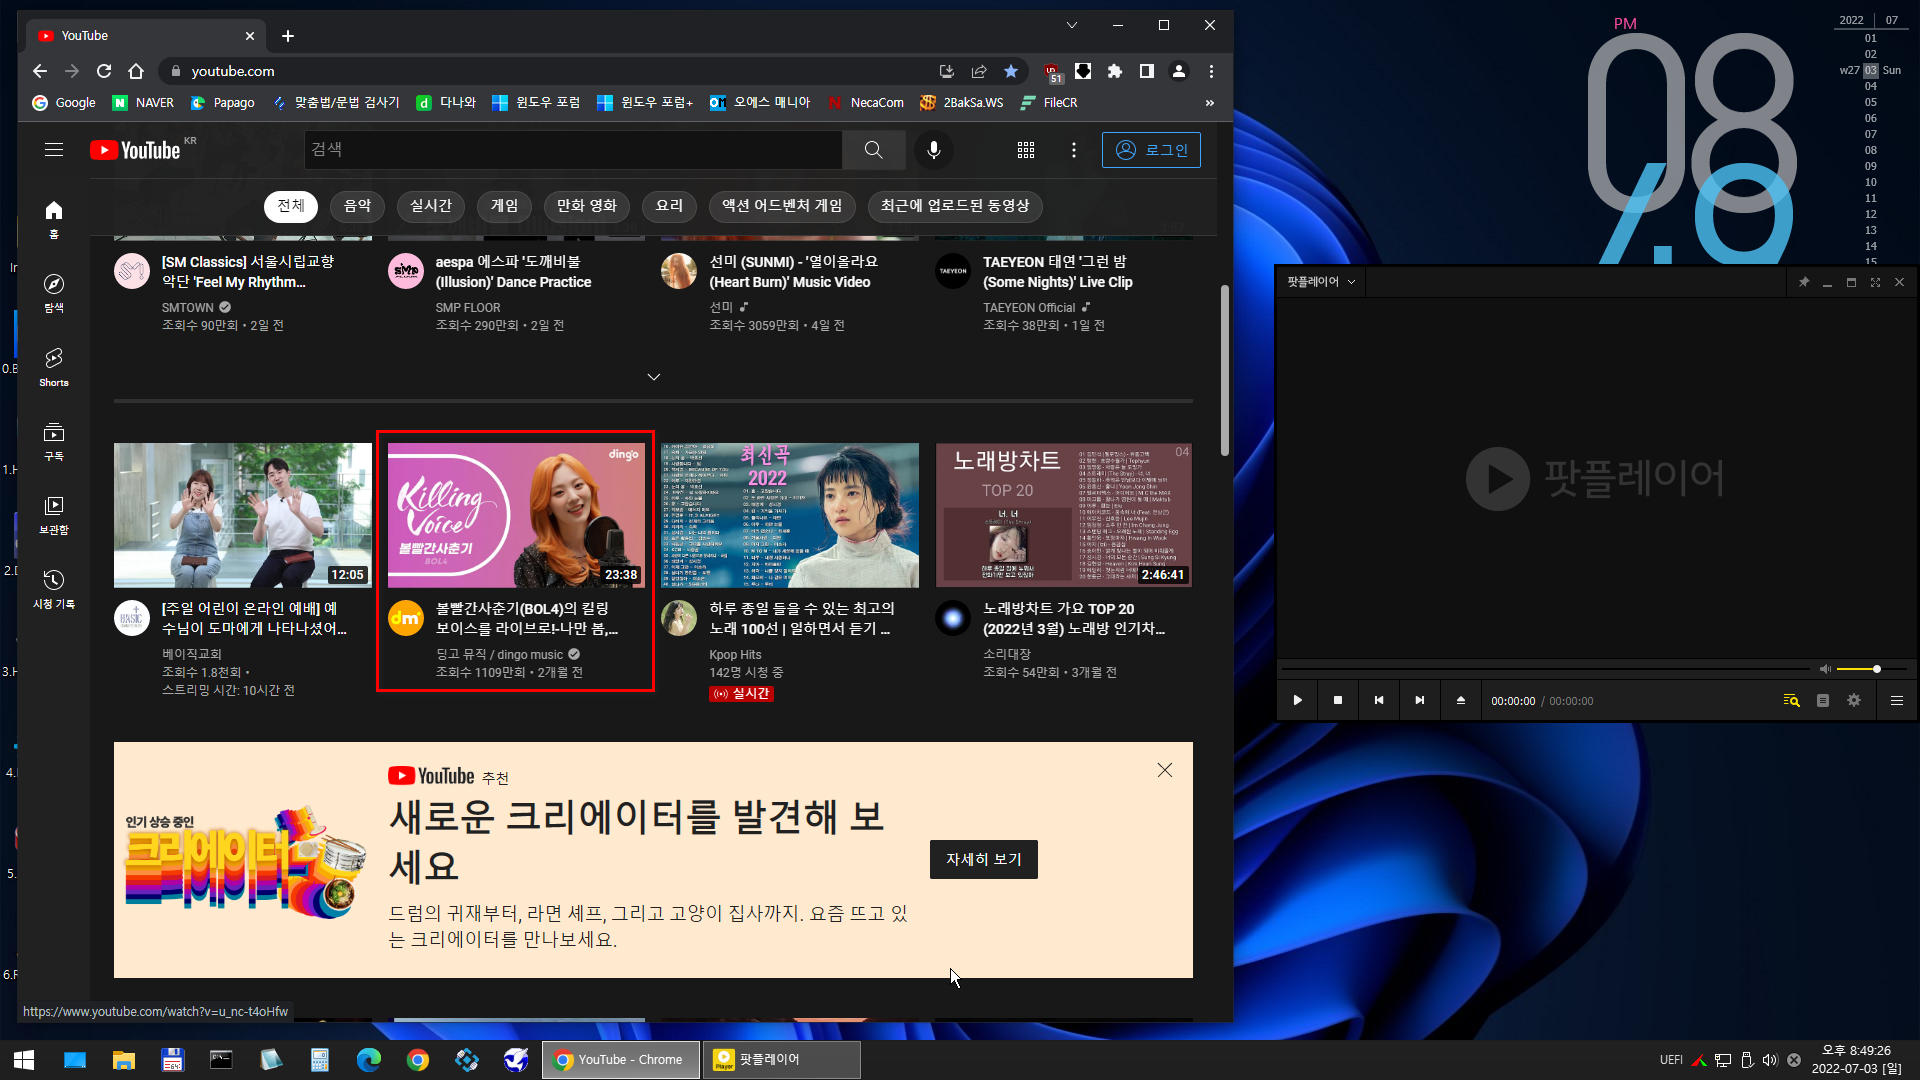This screenshot has height=1080, width=1920.
Task: Open the Killing Voice video thumbnail
Action: [516, 515]
